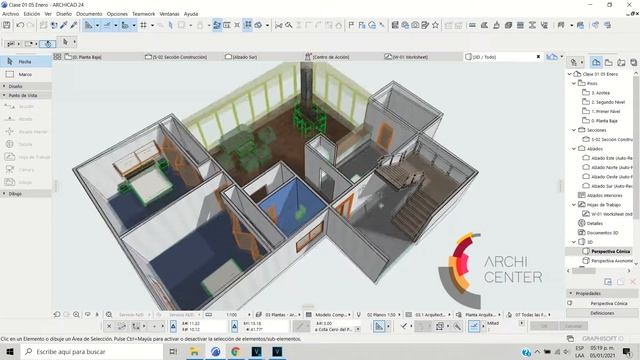
Task: Open the Teamwork menu
Action: pyautogui.click(x=144, y=14)
